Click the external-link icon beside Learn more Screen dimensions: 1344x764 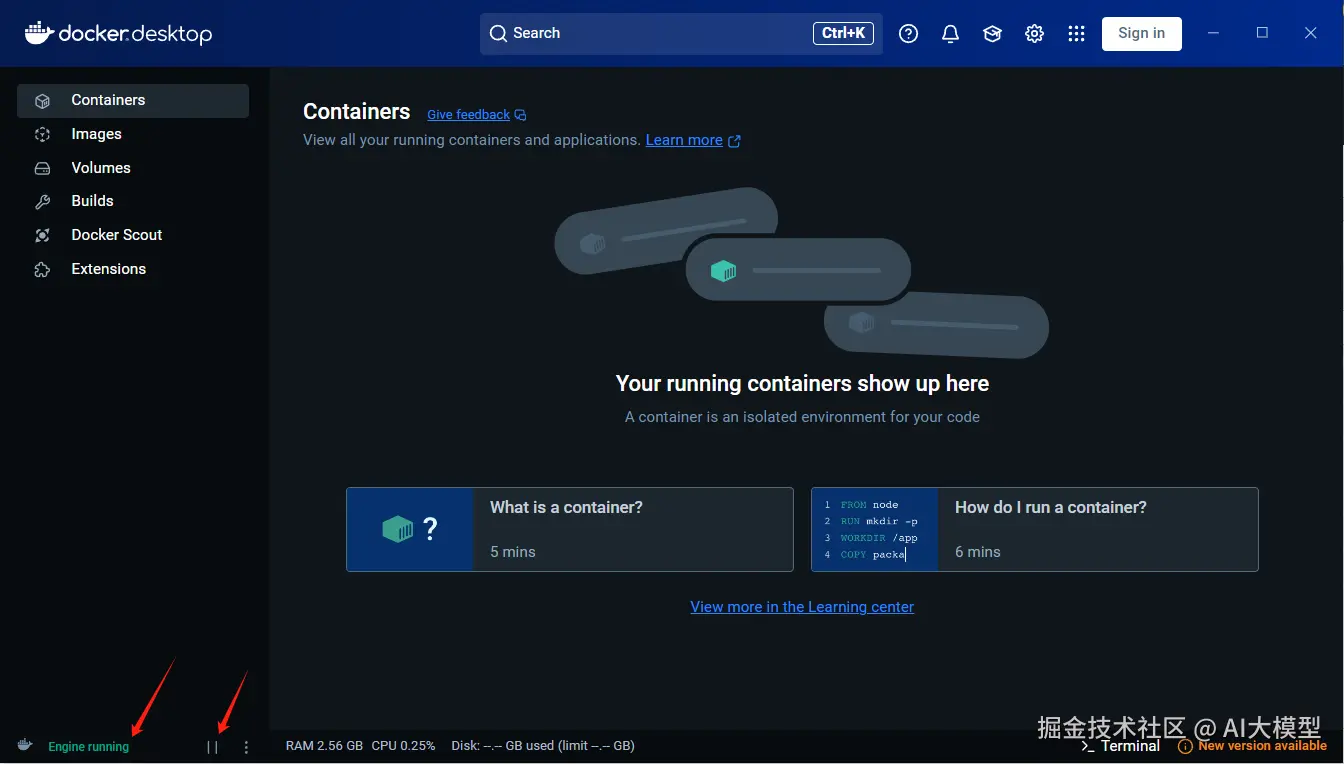click(734, 141)
